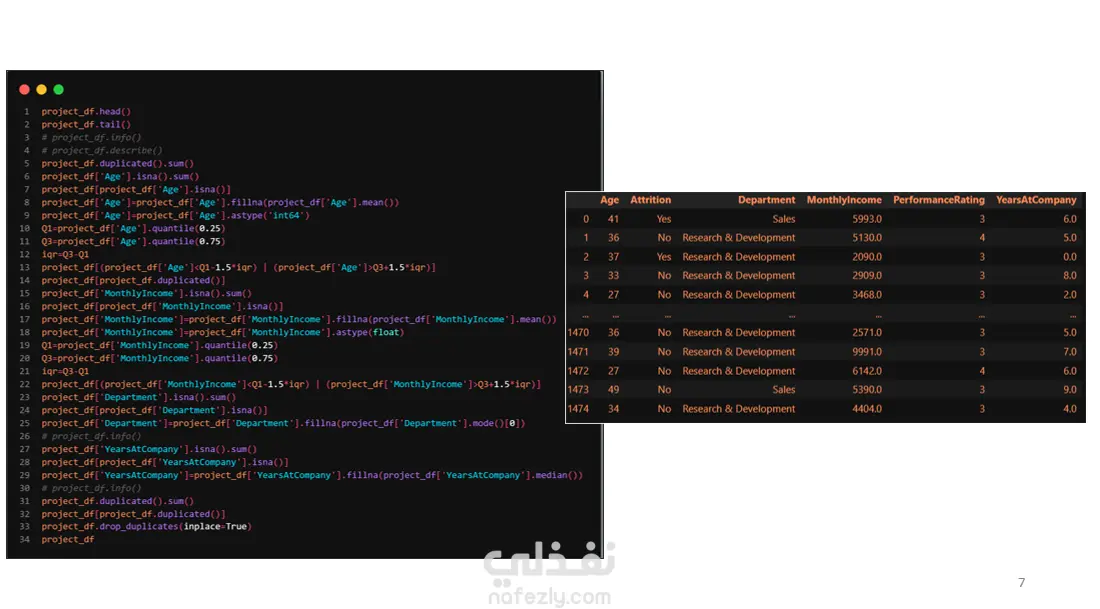1100x609 pixels.
Task: Click the income cell 5390.0
Action: 866,389
